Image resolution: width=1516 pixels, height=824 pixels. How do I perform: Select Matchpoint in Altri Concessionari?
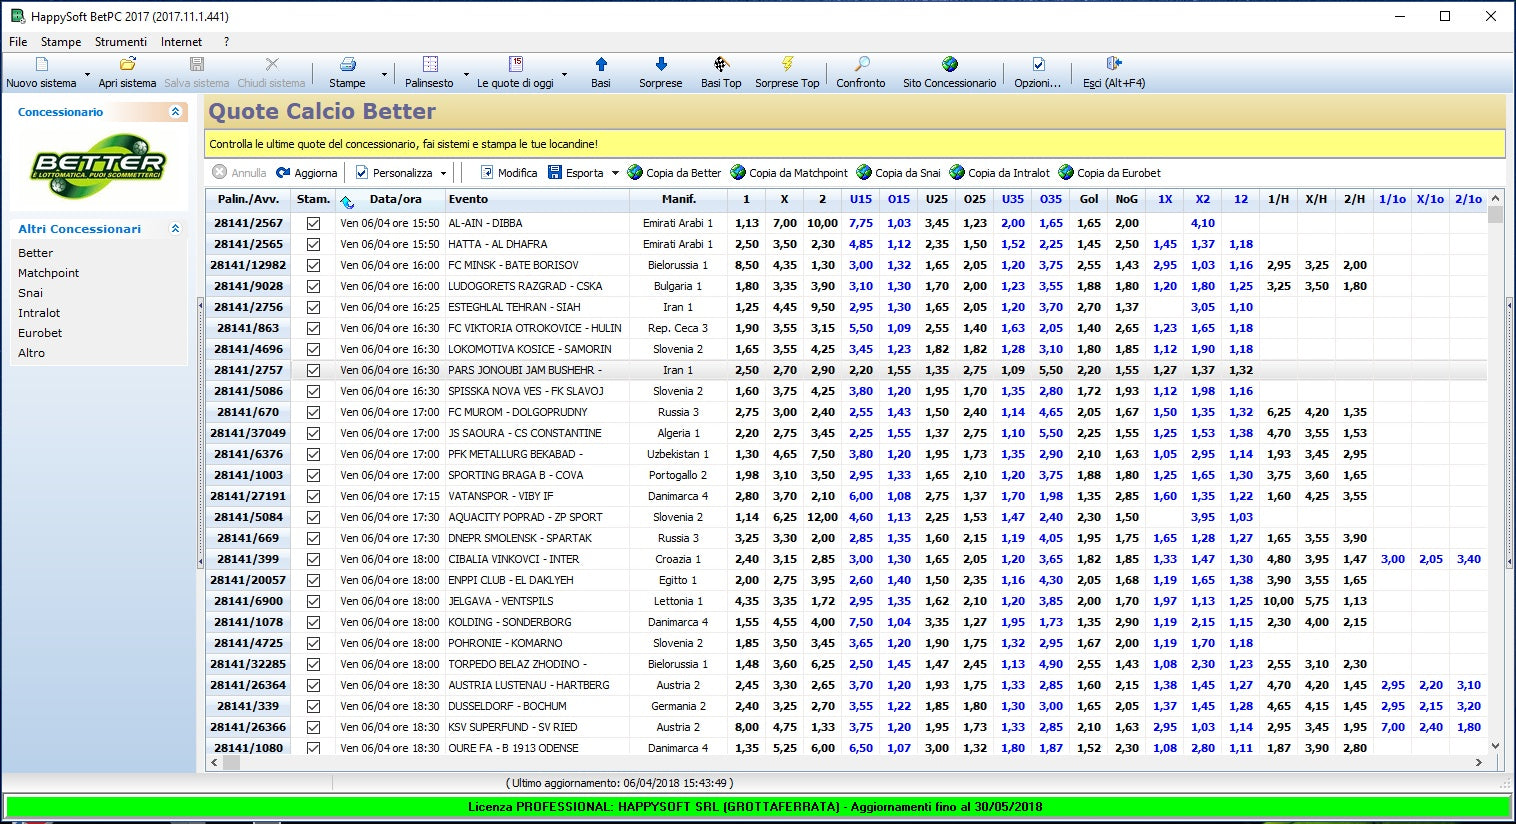coord(48,273)
